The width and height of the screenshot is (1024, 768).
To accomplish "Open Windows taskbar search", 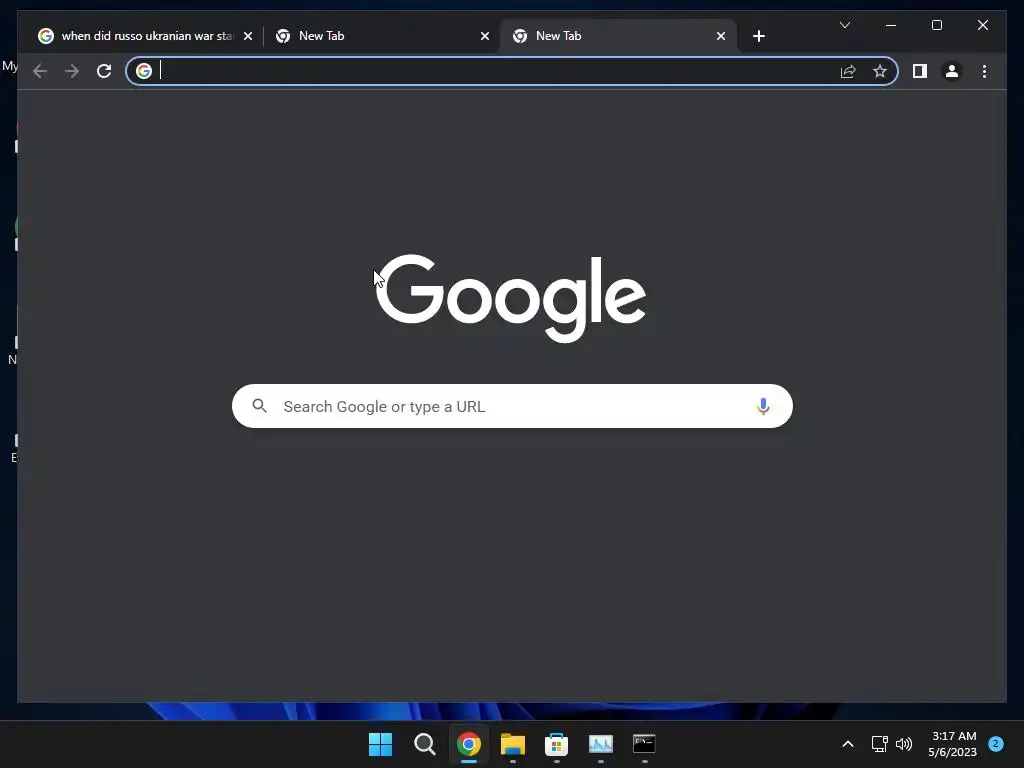I will (x=424, y=744).
